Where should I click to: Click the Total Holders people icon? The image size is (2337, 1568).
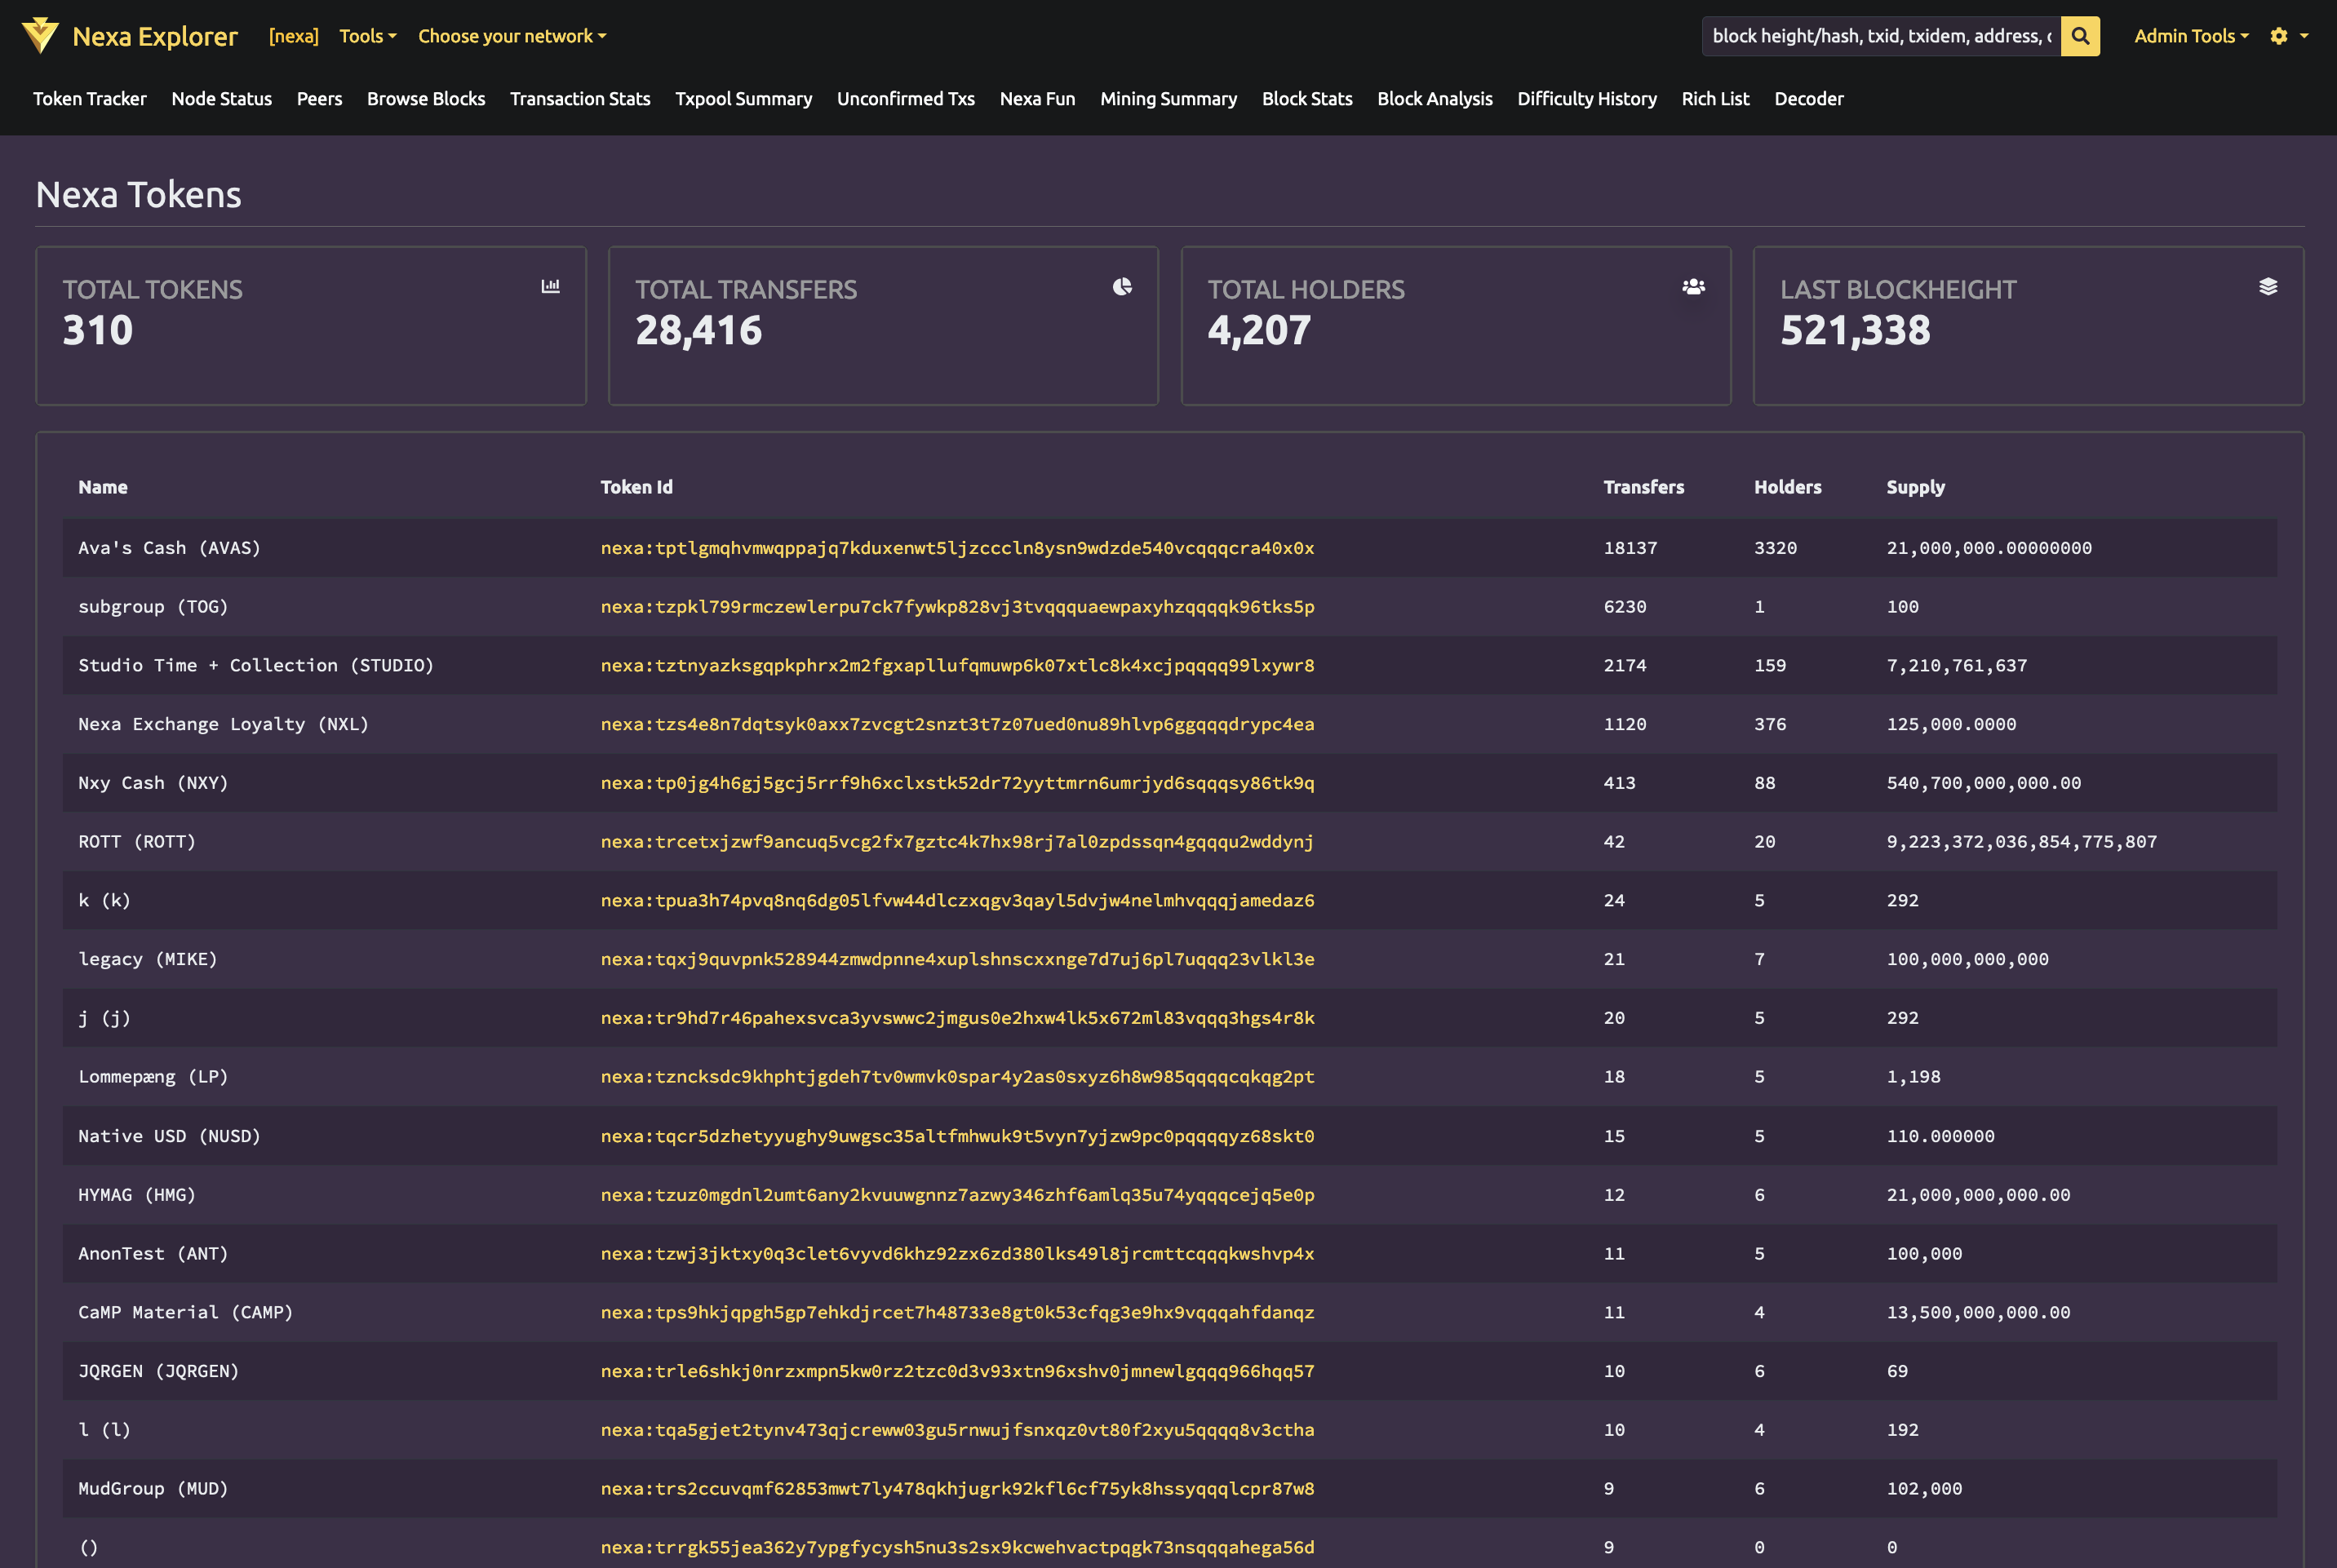pos(1693,286)
